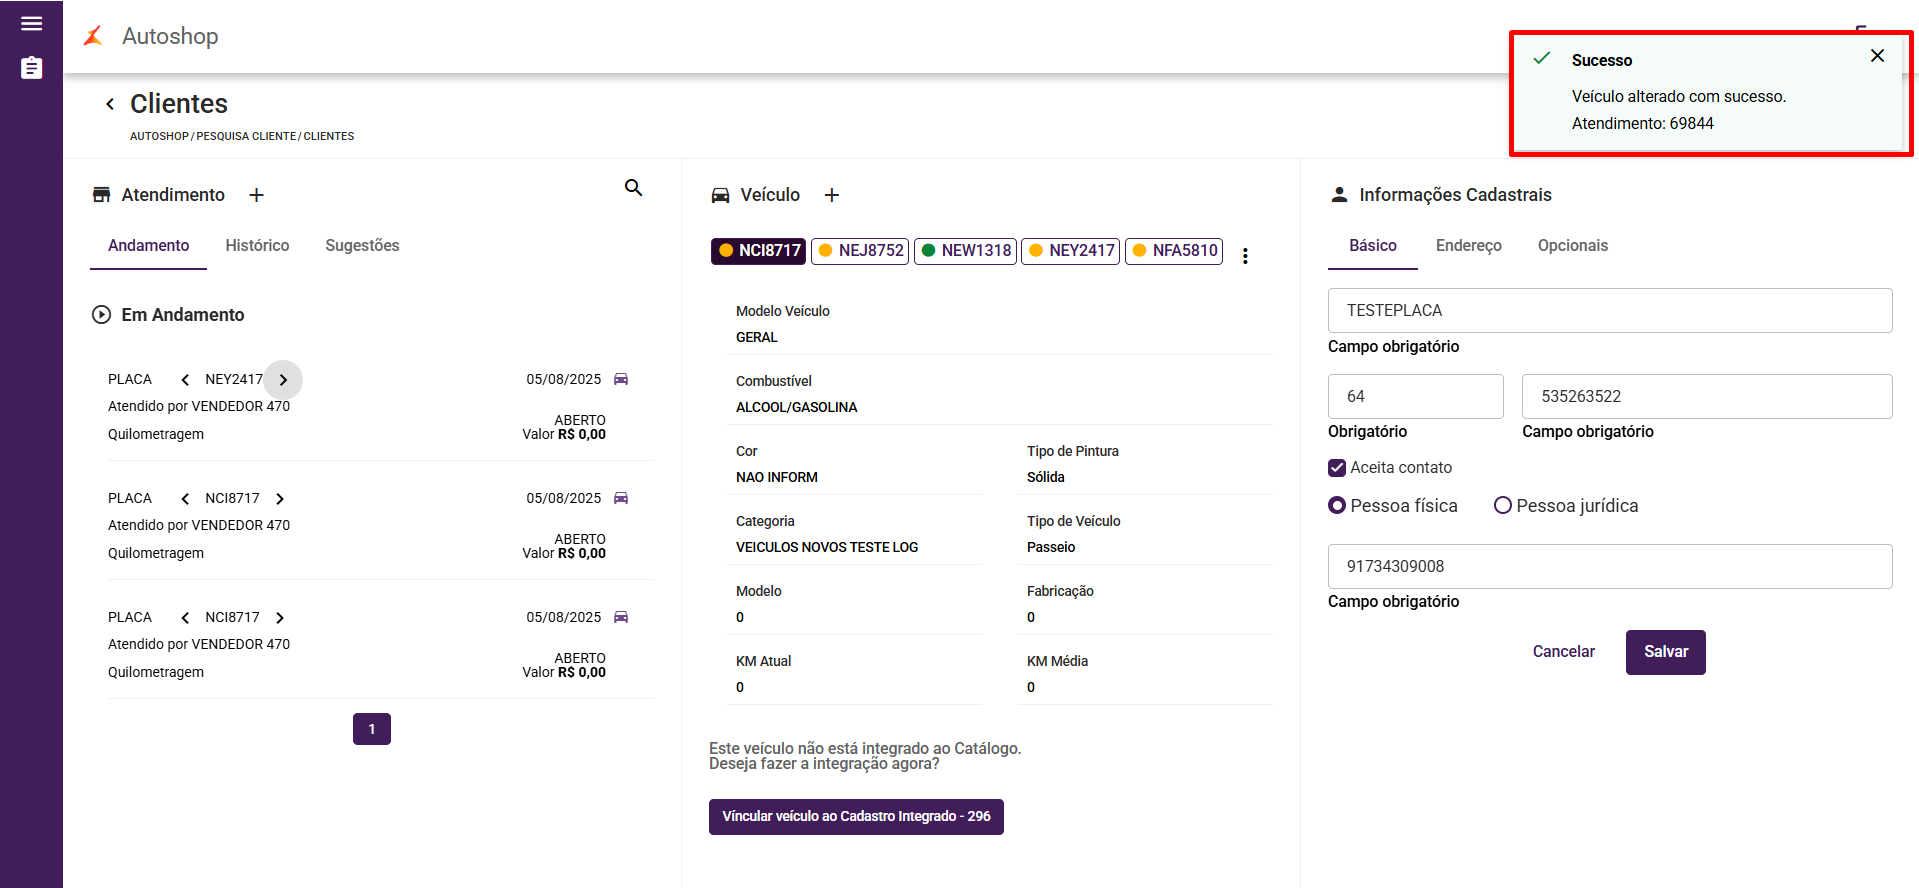This screenshot has width=1919, height=888.
Task: Click next-plate chevron beside NEY2417
Action: [283, 380]
